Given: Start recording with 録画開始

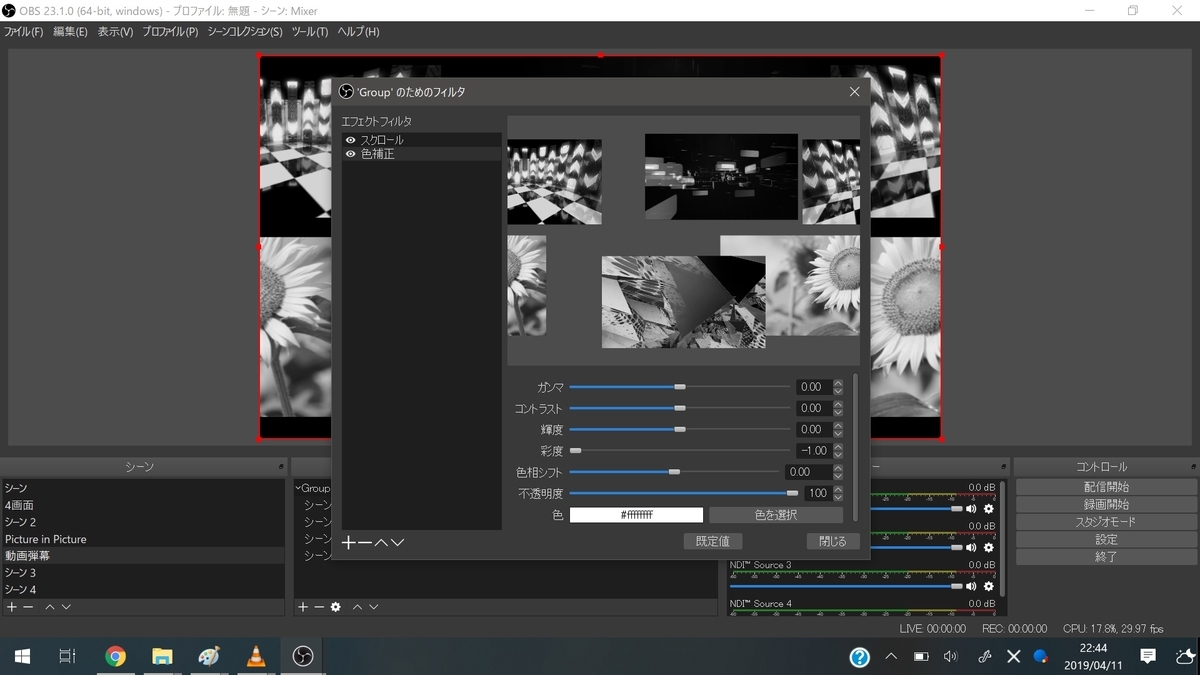Looking at the screenshot, I should point(1106,504).
